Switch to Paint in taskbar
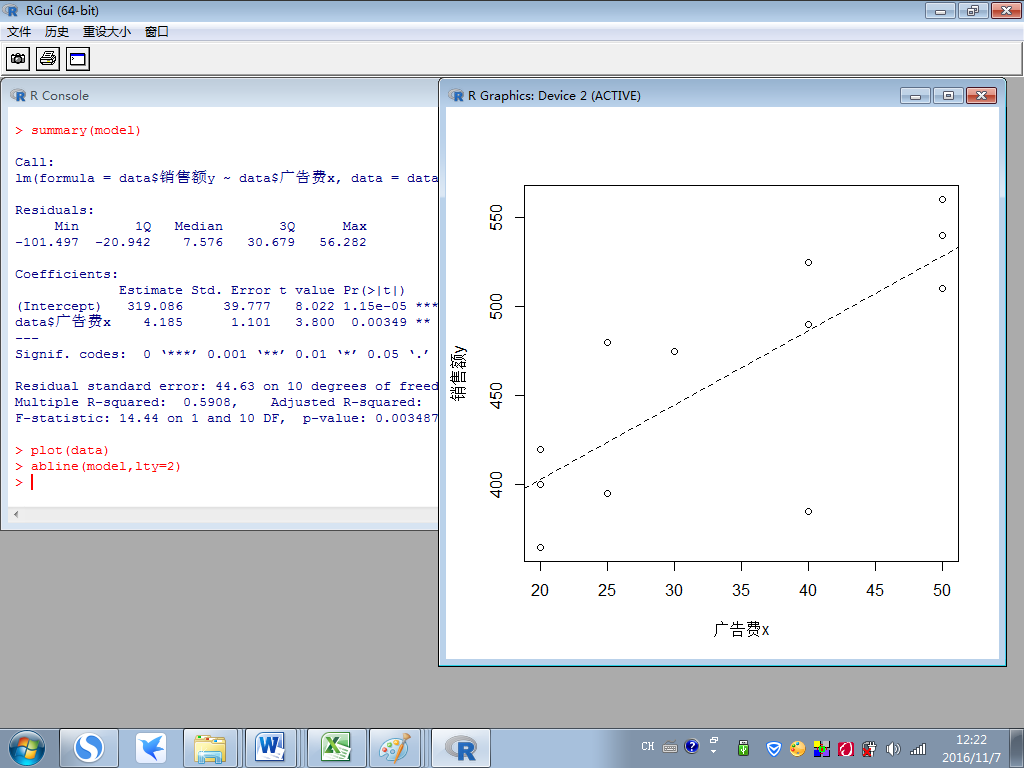Viewport: 1024px width, 768px height. (396, 748)
